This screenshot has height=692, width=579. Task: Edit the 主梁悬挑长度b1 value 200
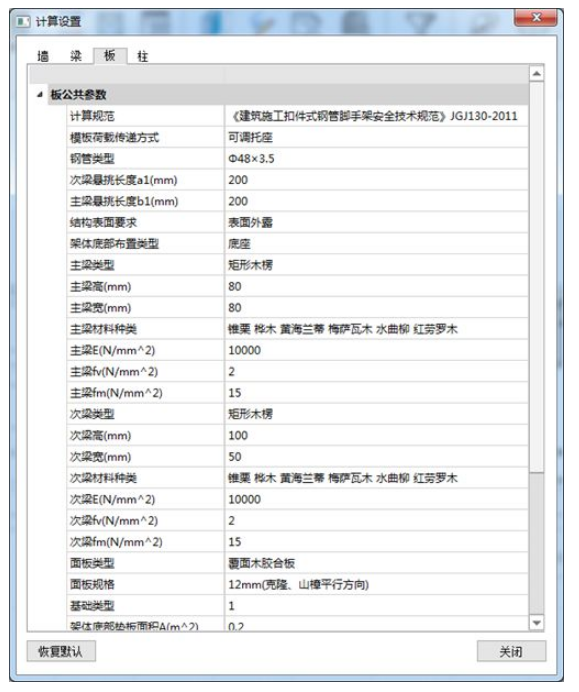[x=376, y=201]
